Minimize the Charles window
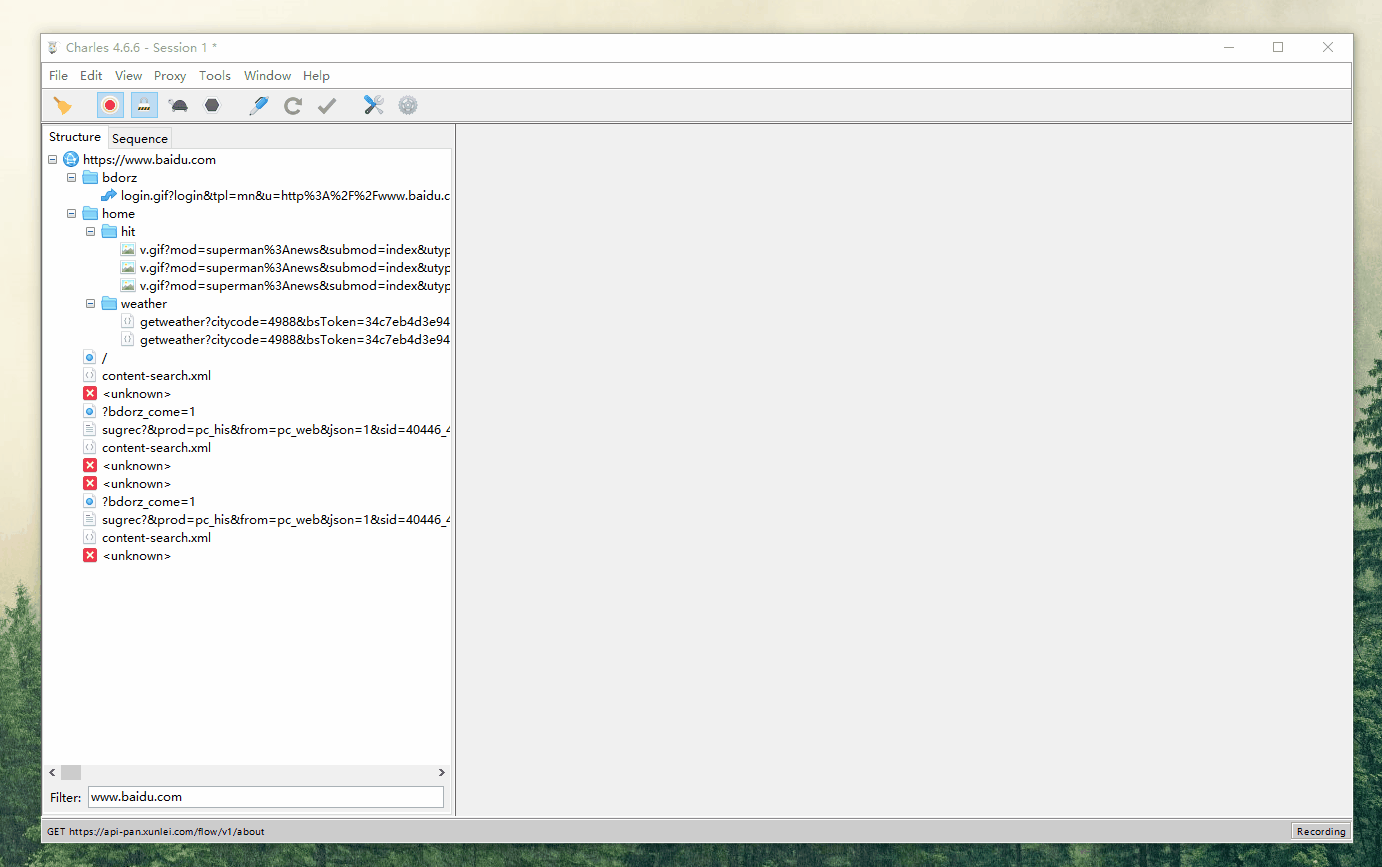Image resolution: width=1382 pixels, height=867 pixels. 1228,47
